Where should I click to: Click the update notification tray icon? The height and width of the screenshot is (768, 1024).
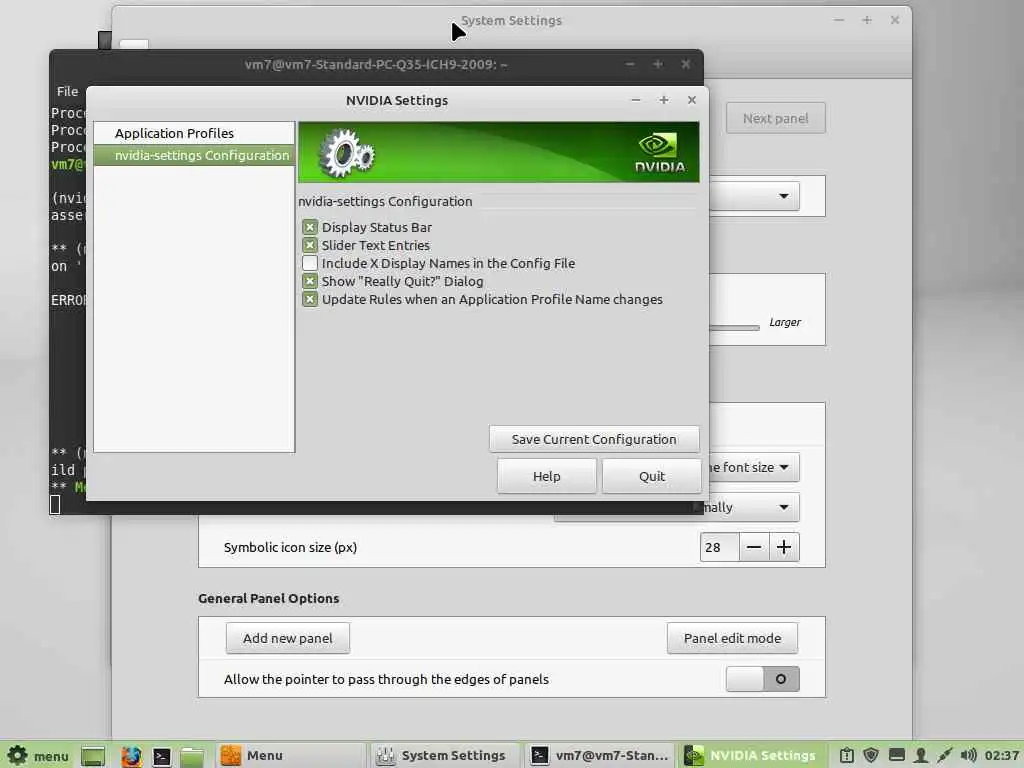(846, 756)
